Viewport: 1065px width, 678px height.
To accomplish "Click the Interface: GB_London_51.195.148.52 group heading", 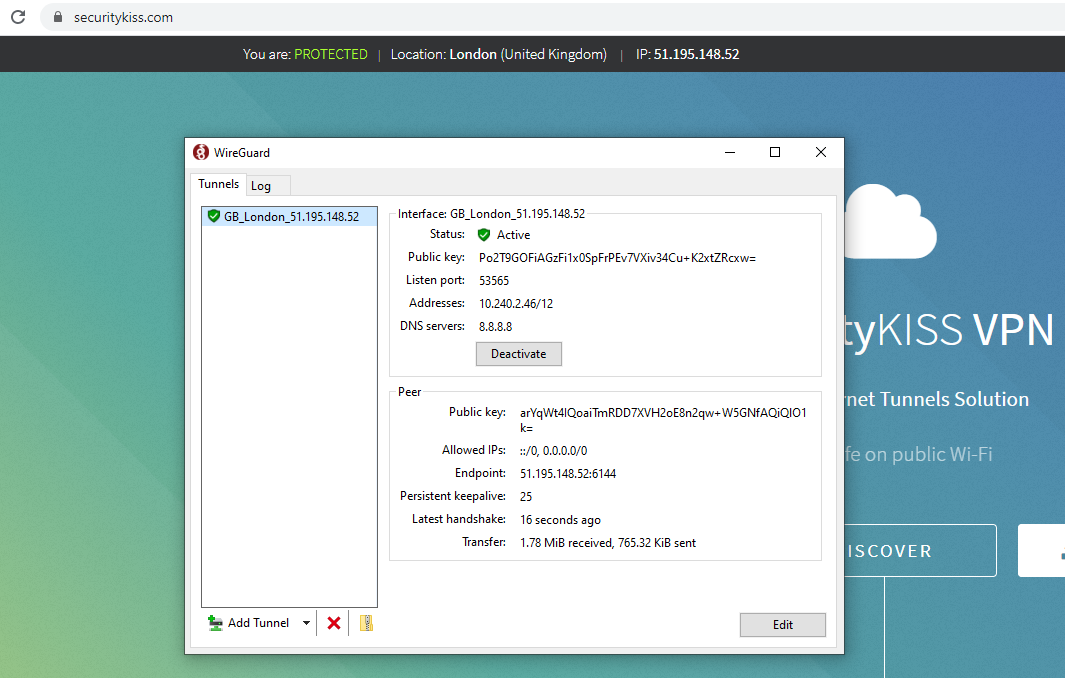I will tap(491, 214).
